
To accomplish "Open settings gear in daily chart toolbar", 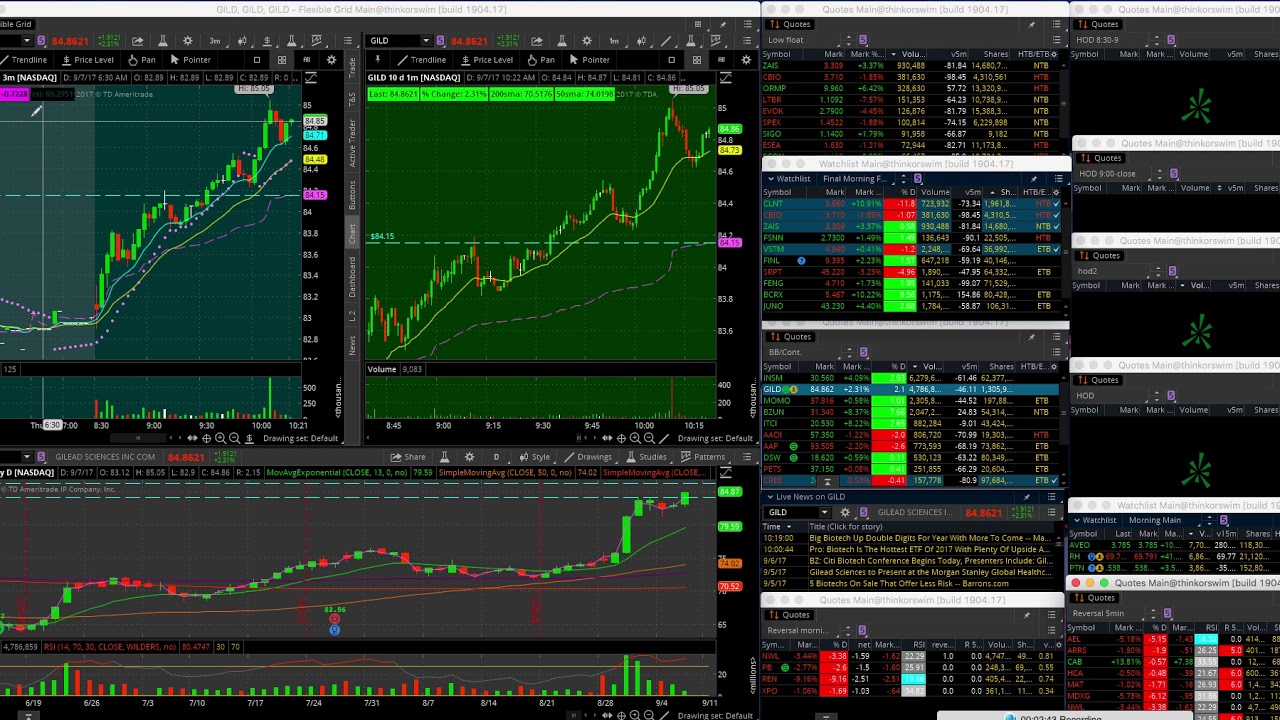I will click(x=469, y=457).
